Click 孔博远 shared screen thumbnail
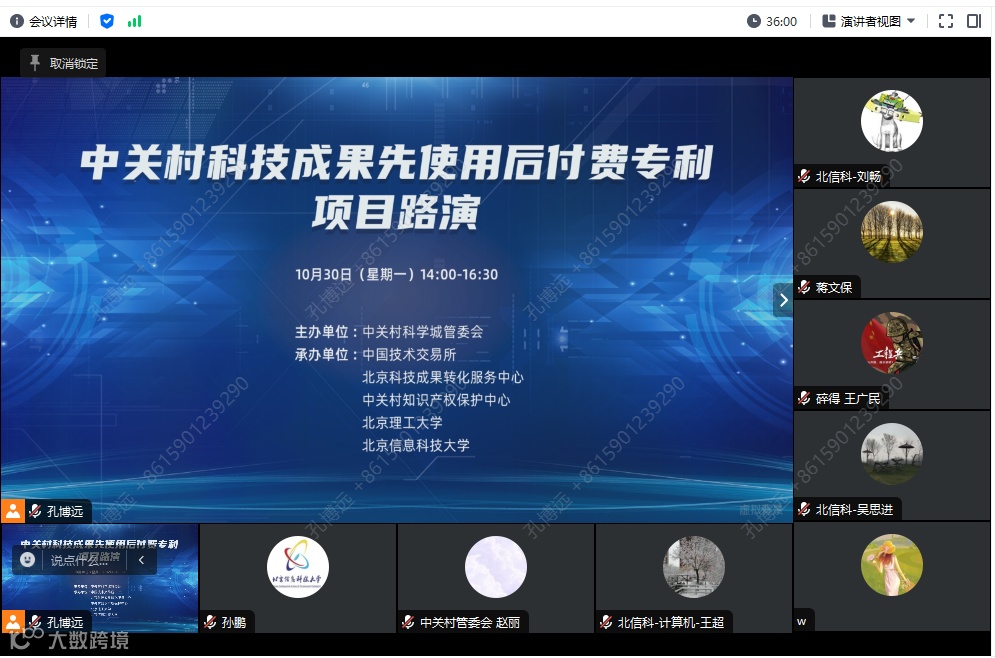995x658 pixels. [x=100, y=577]
